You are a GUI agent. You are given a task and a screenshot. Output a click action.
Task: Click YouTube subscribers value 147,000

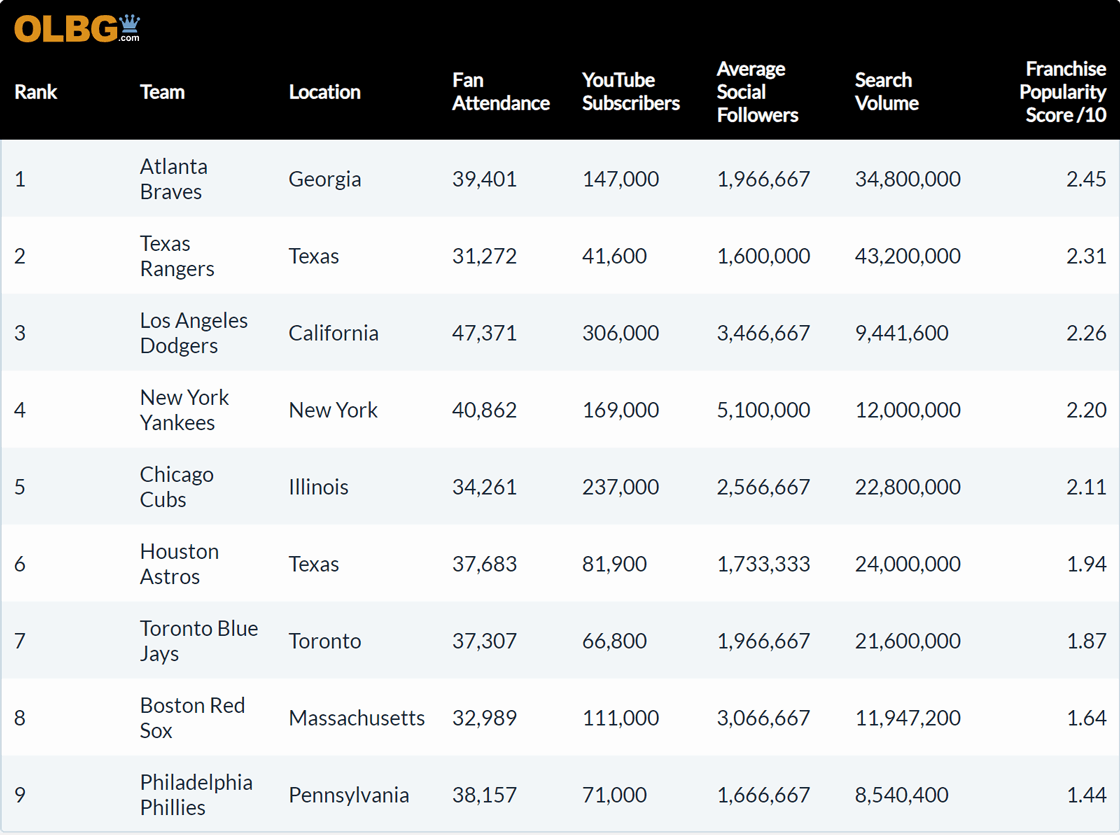point(621,179)
